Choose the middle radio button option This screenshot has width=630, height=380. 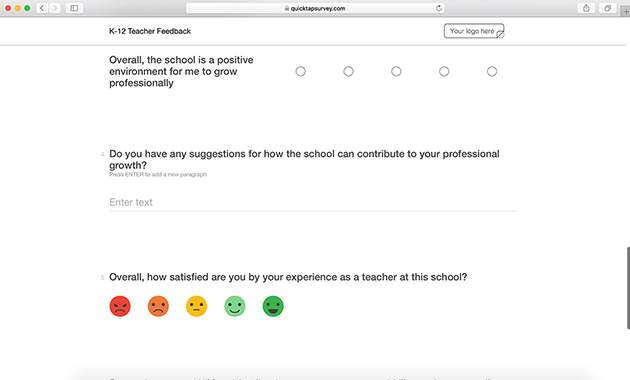[396, 72]
